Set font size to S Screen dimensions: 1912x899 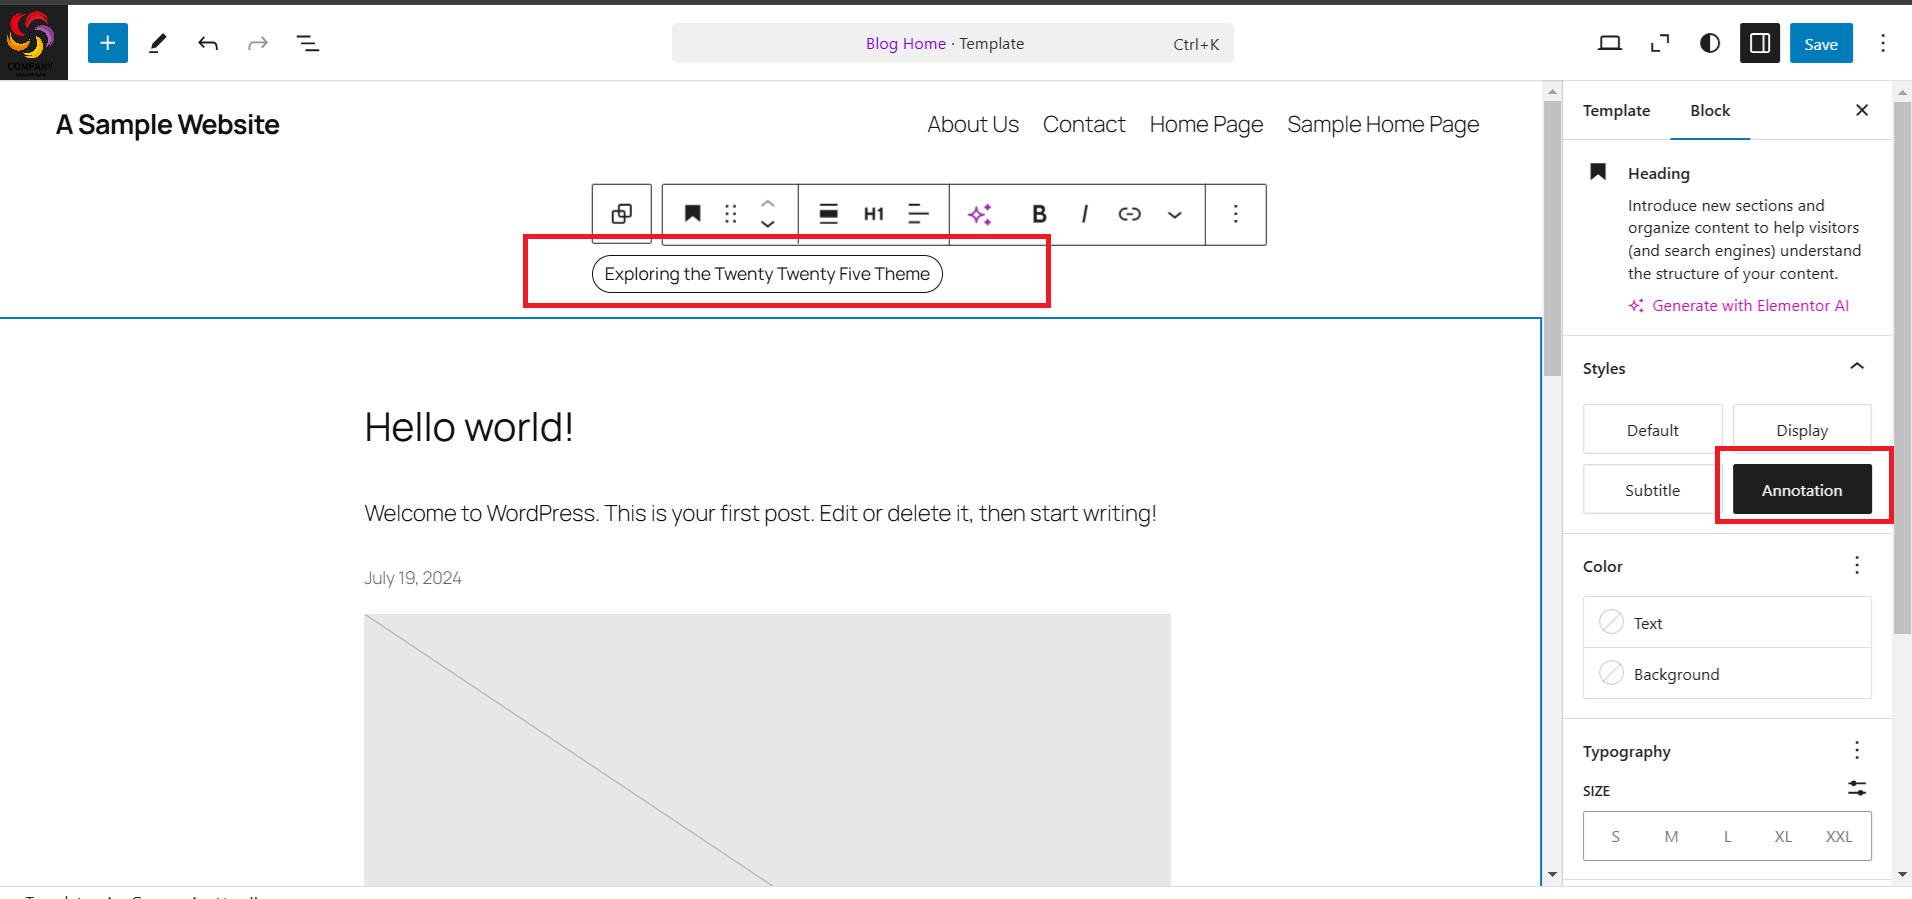tap(1616, 836)
